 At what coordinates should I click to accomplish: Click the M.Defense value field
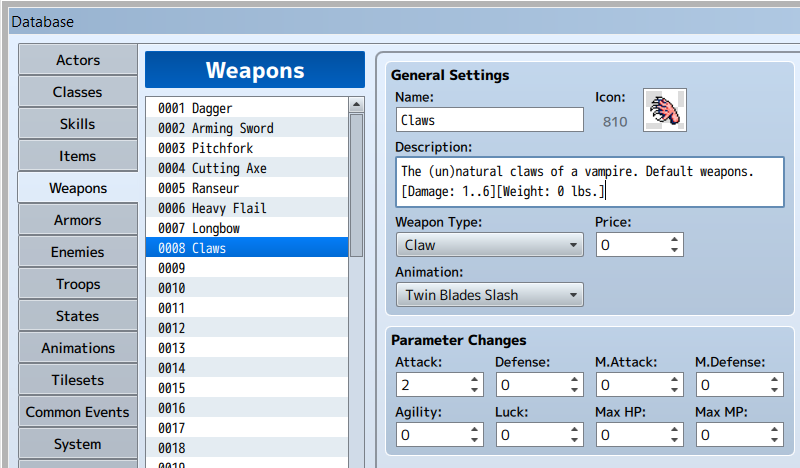pos(732,385)
